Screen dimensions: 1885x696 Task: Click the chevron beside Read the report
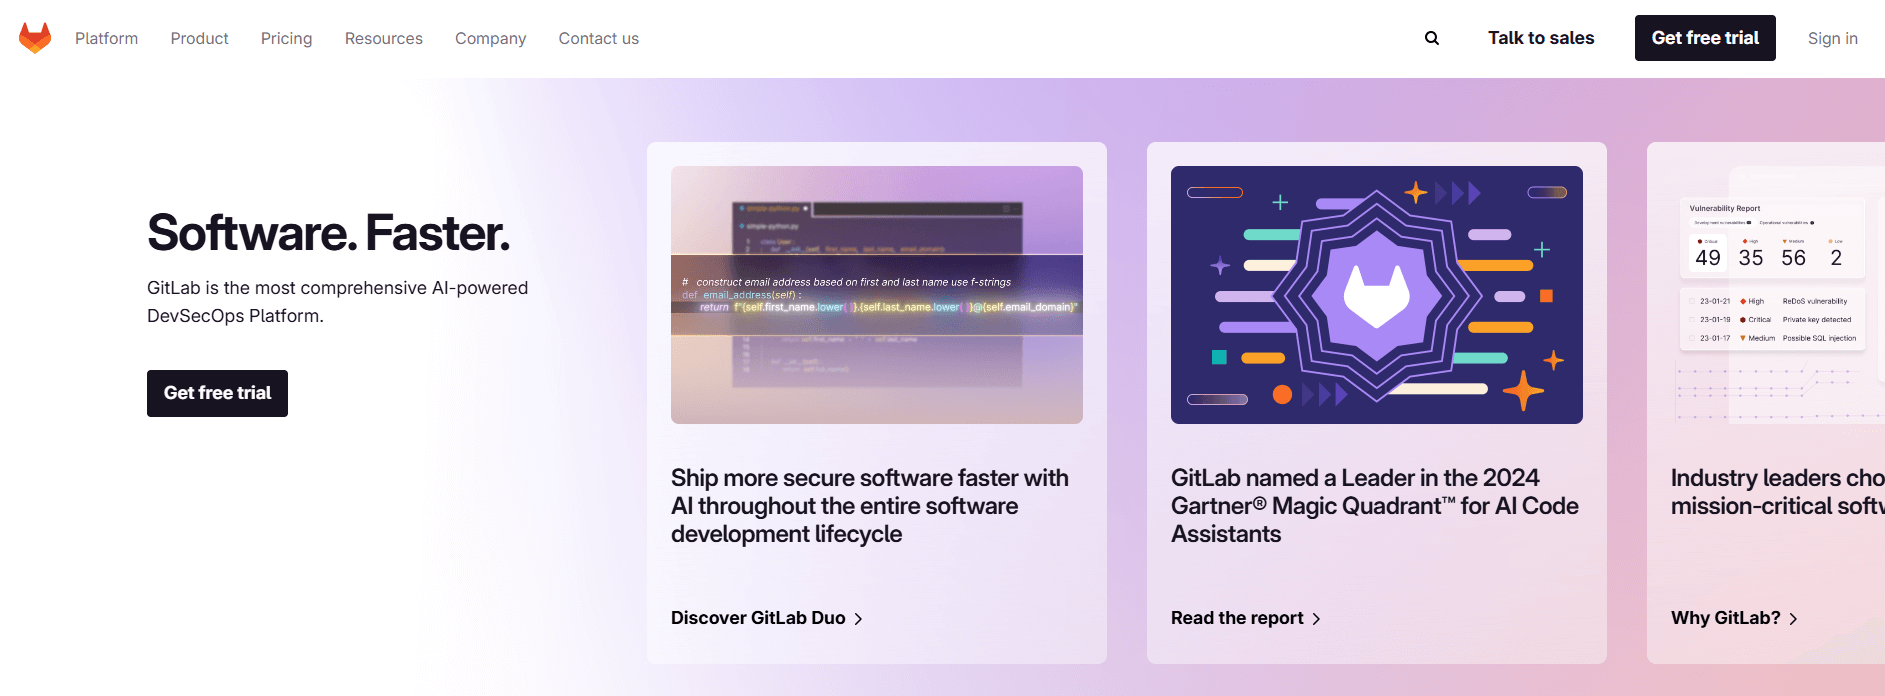(x=1316, y=619)
